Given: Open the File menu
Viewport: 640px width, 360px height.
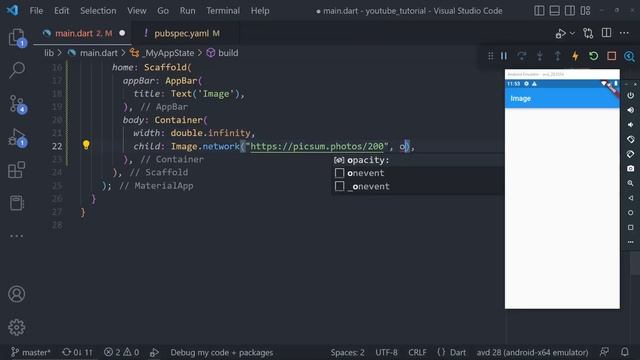Looking at the screenshot, I should pos(36,11).
